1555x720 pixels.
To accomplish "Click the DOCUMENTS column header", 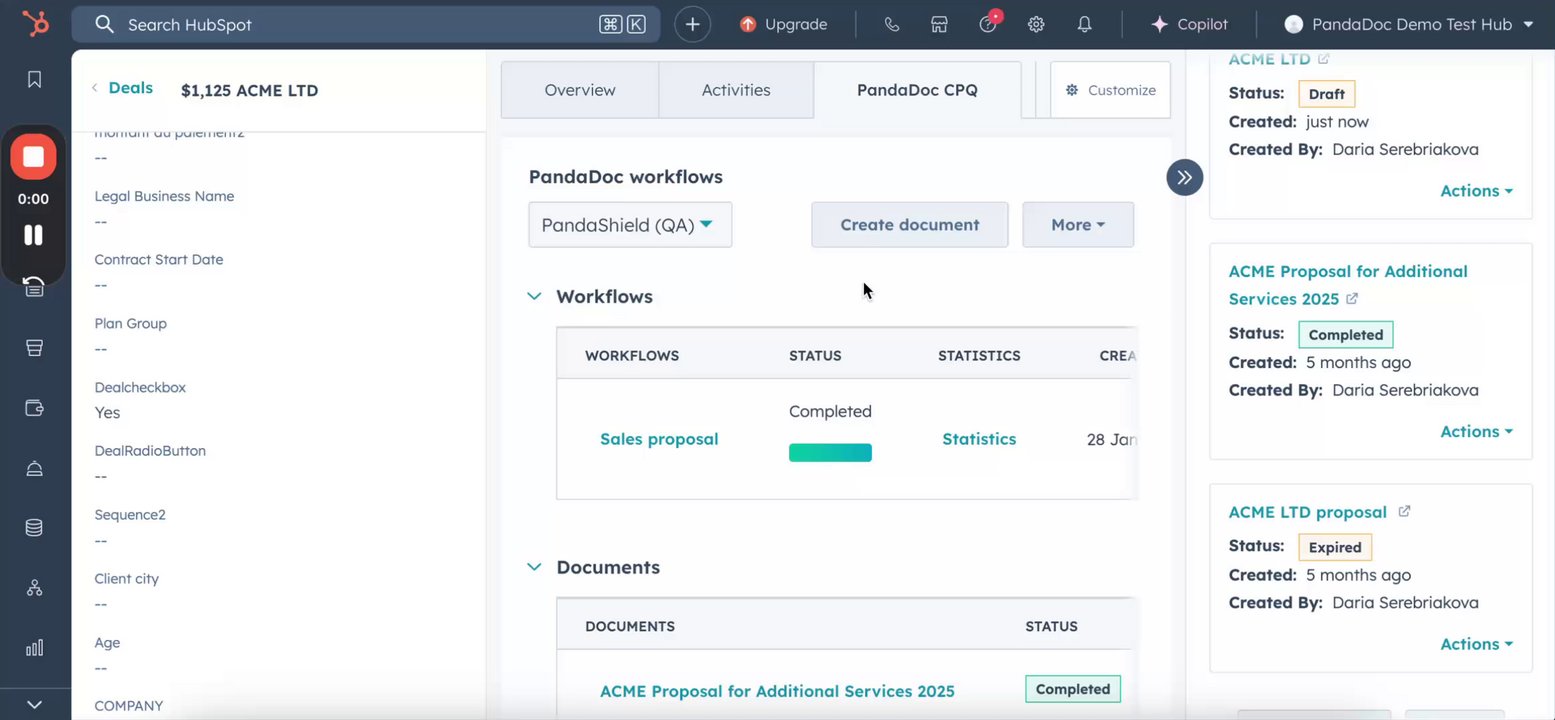I will click(630, 627).
